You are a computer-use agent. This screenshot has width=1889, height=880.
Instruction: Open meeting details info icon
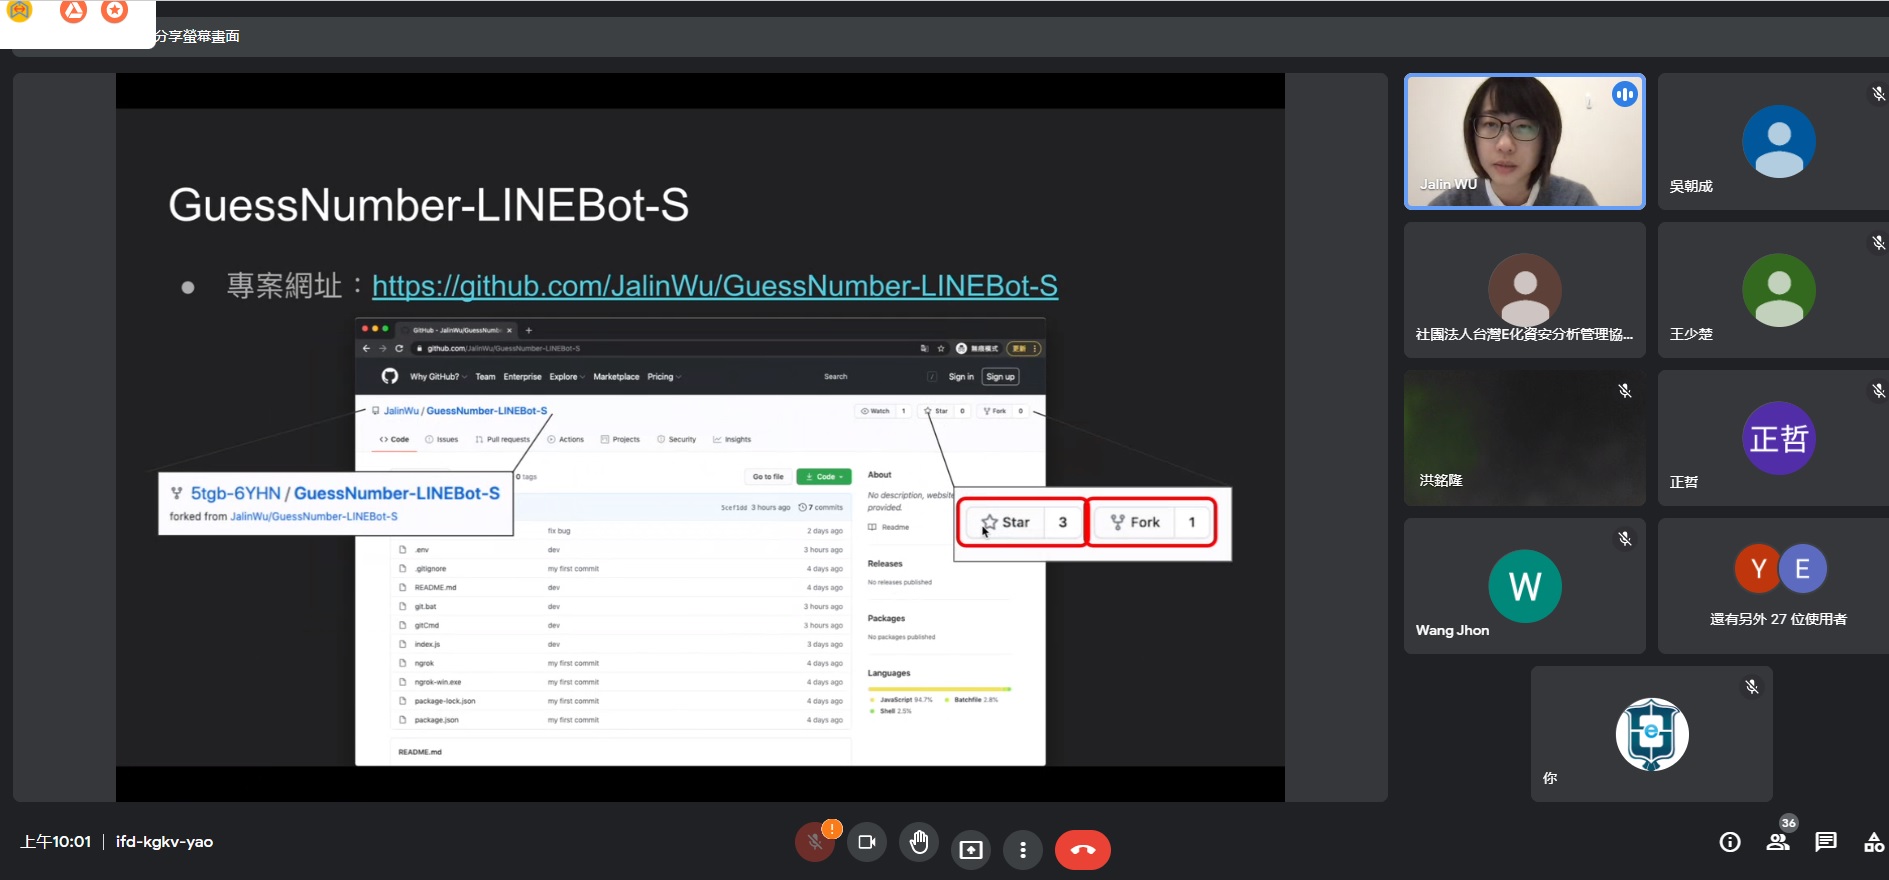pyautogui.click(x=1730, y=842)
